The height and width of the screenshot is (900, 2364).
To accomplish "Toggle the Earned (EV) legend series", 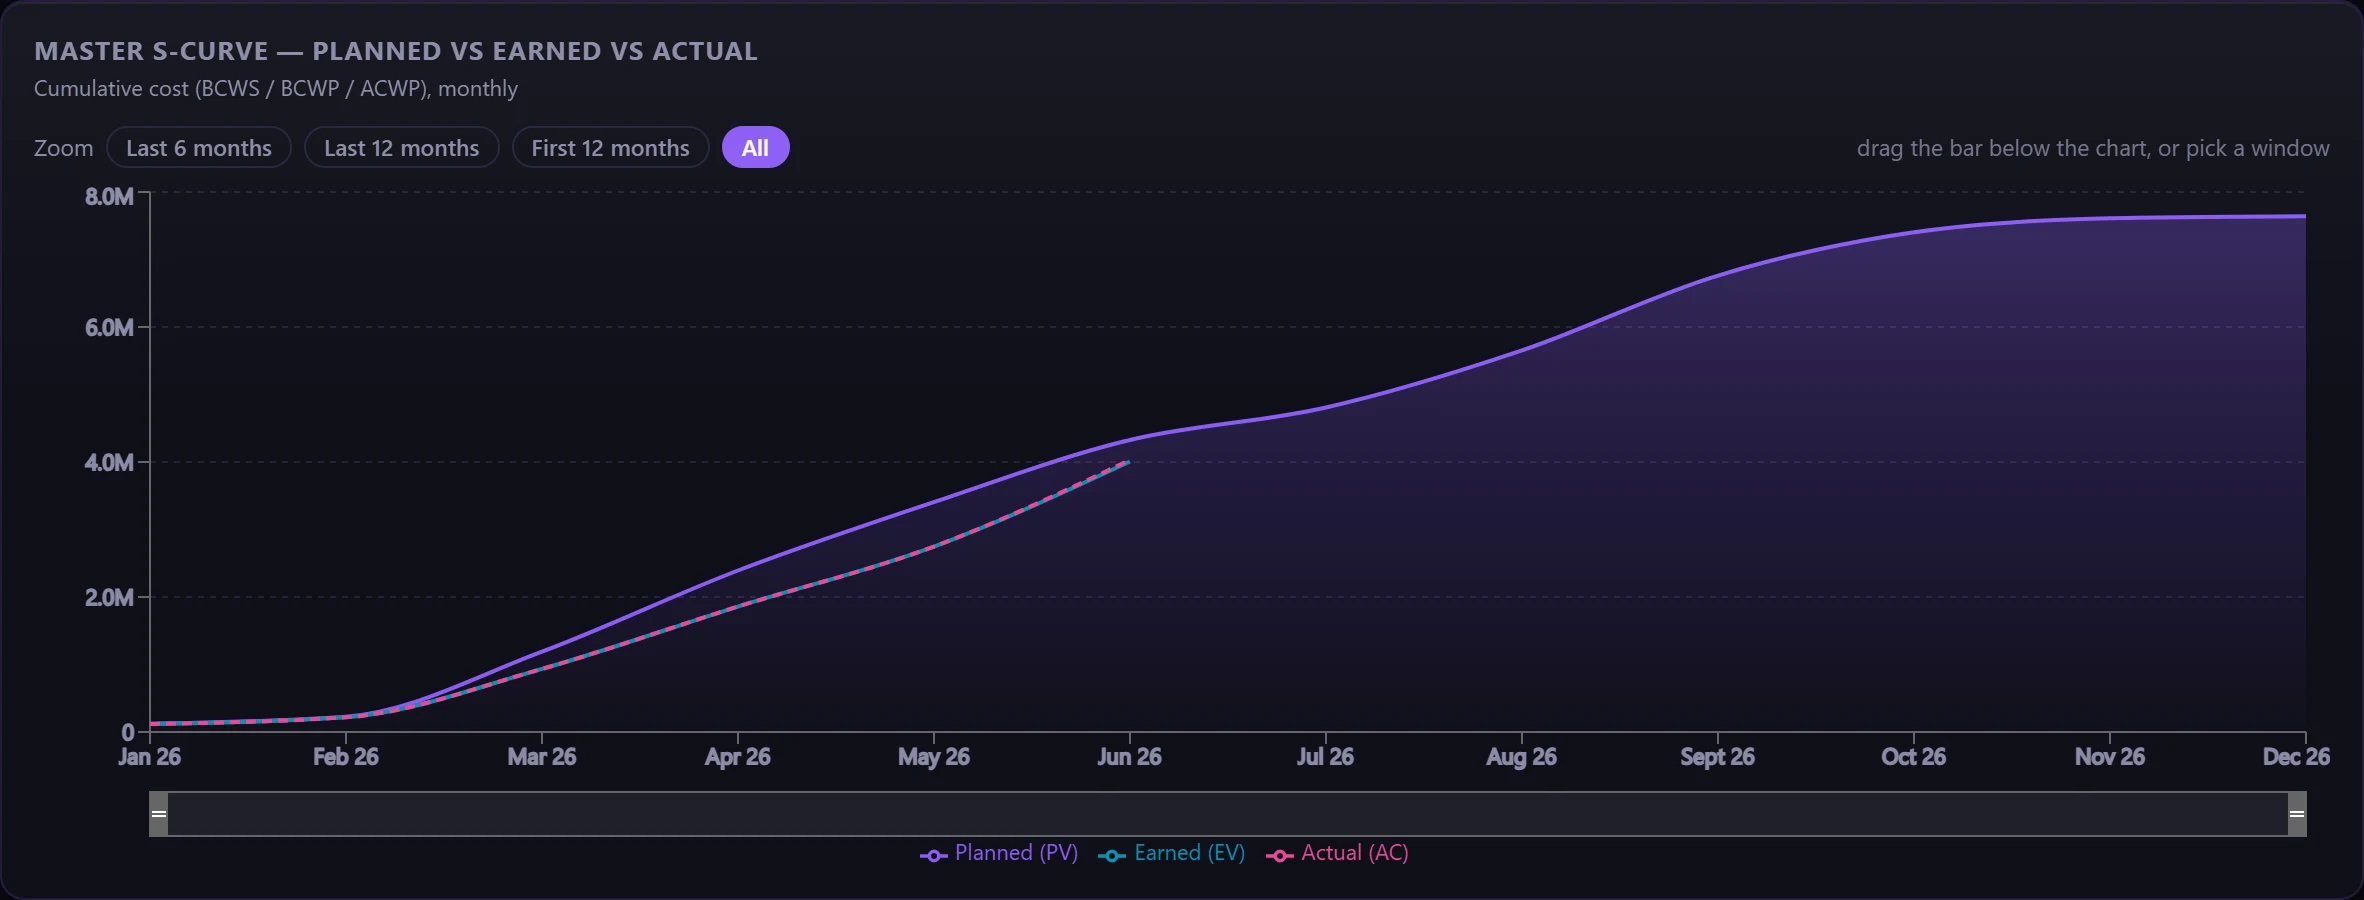I will [x=1172, y=853].
